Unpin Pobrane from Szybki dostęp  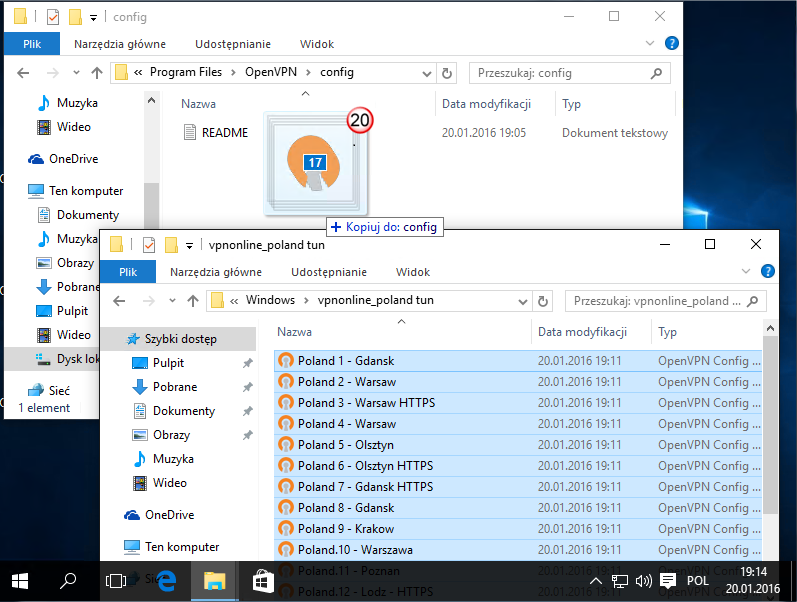pyautogui.click(x=248, y=387)
